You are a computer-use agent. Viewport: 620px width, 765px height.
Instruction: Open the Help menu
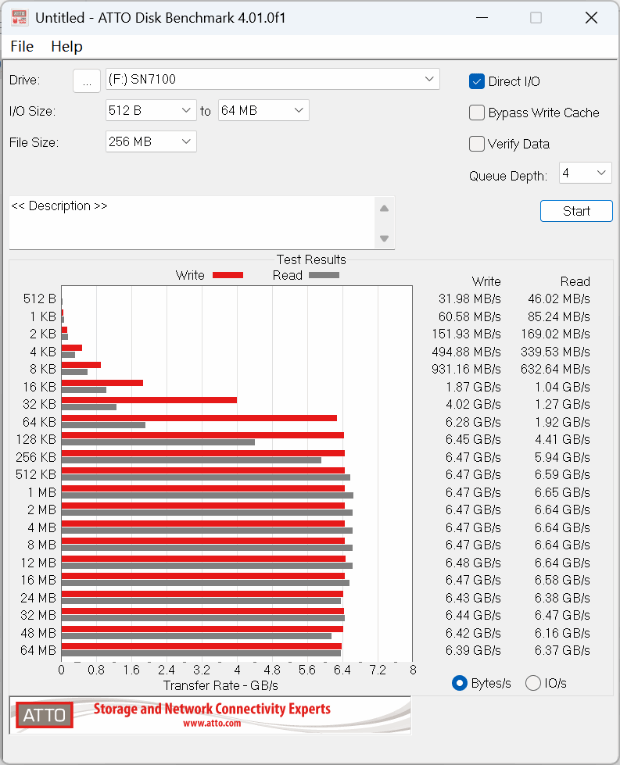tap(67, 46)
